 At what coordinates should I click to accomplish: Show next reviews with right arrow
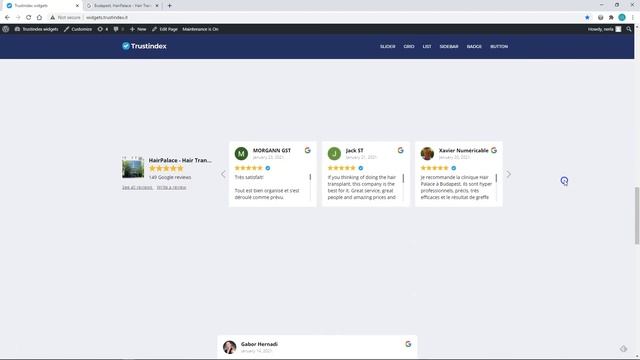coord(509,174)
